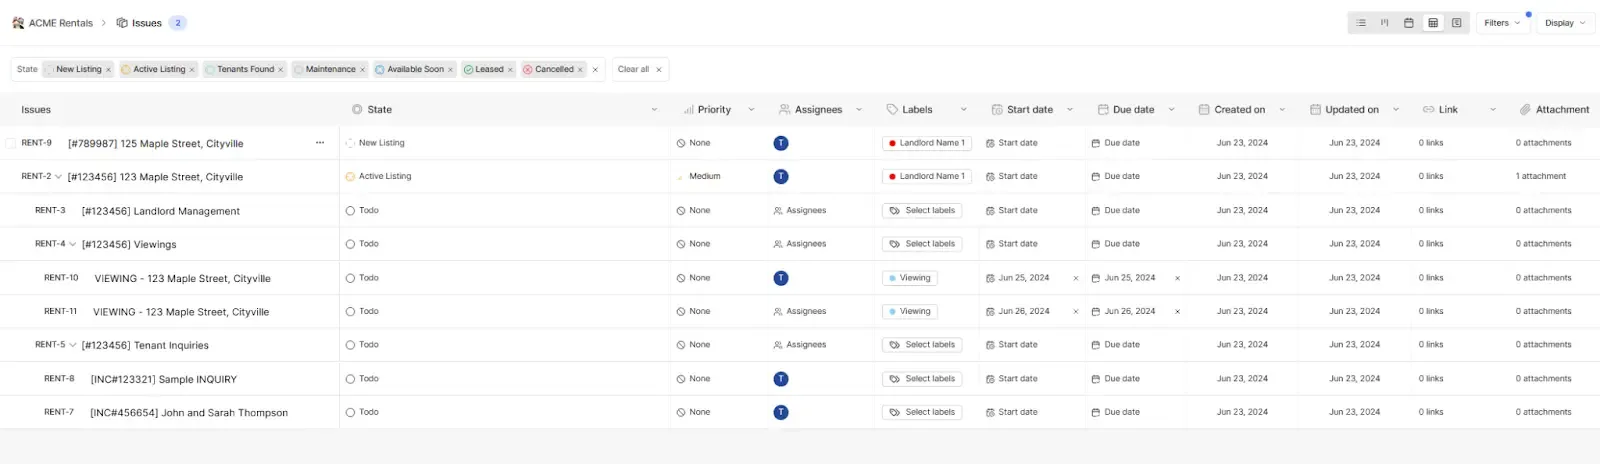This screenshot has width=1600, height=464.
Task: Collapse the RENT-2 sub-issues
Action: tap(58, 177)
